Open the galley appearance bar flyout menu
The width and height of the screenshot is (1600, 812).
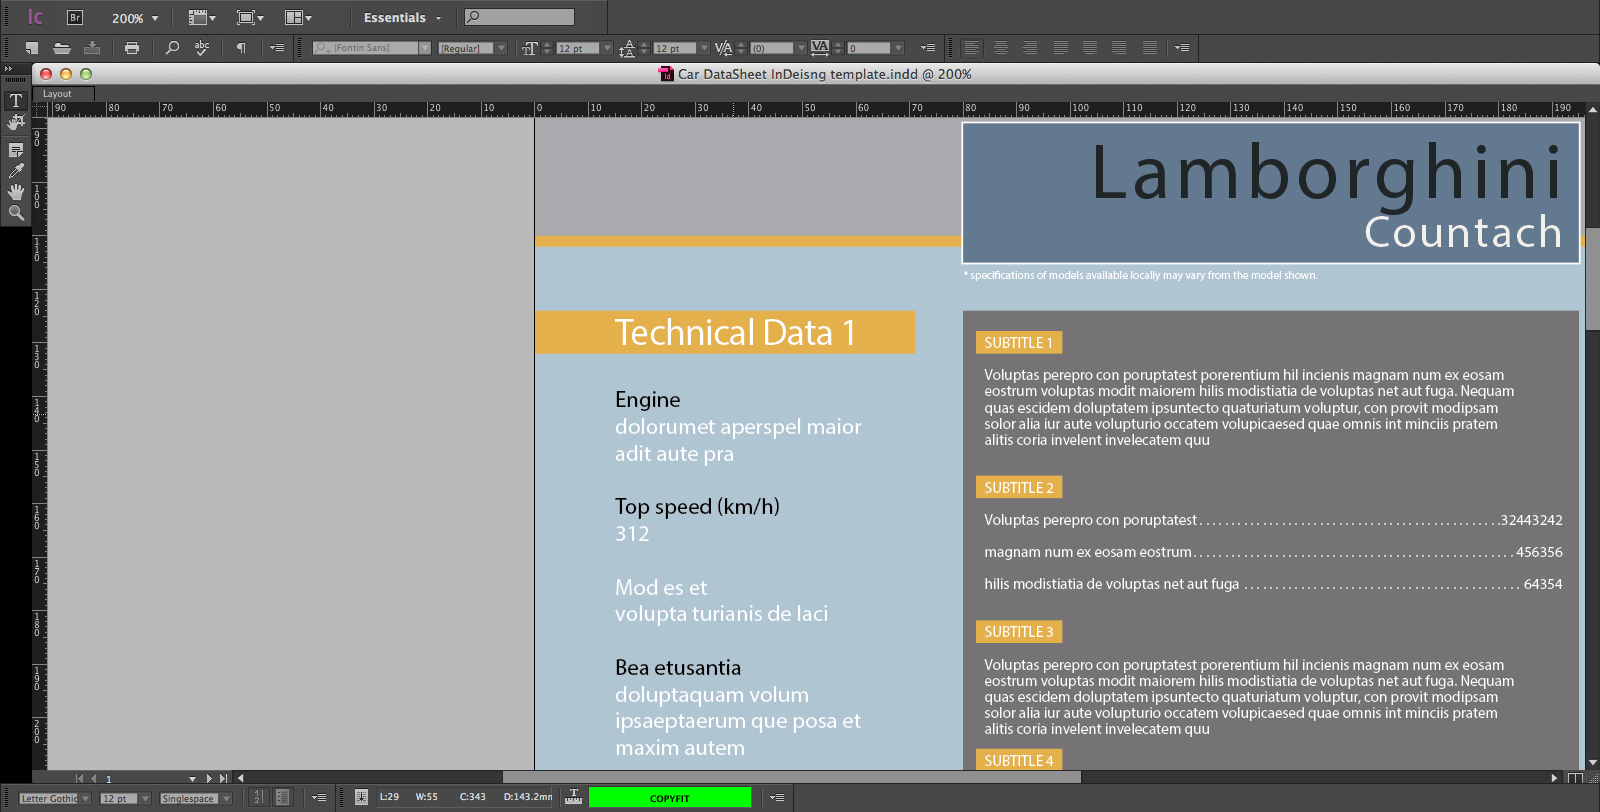[319, 797]
